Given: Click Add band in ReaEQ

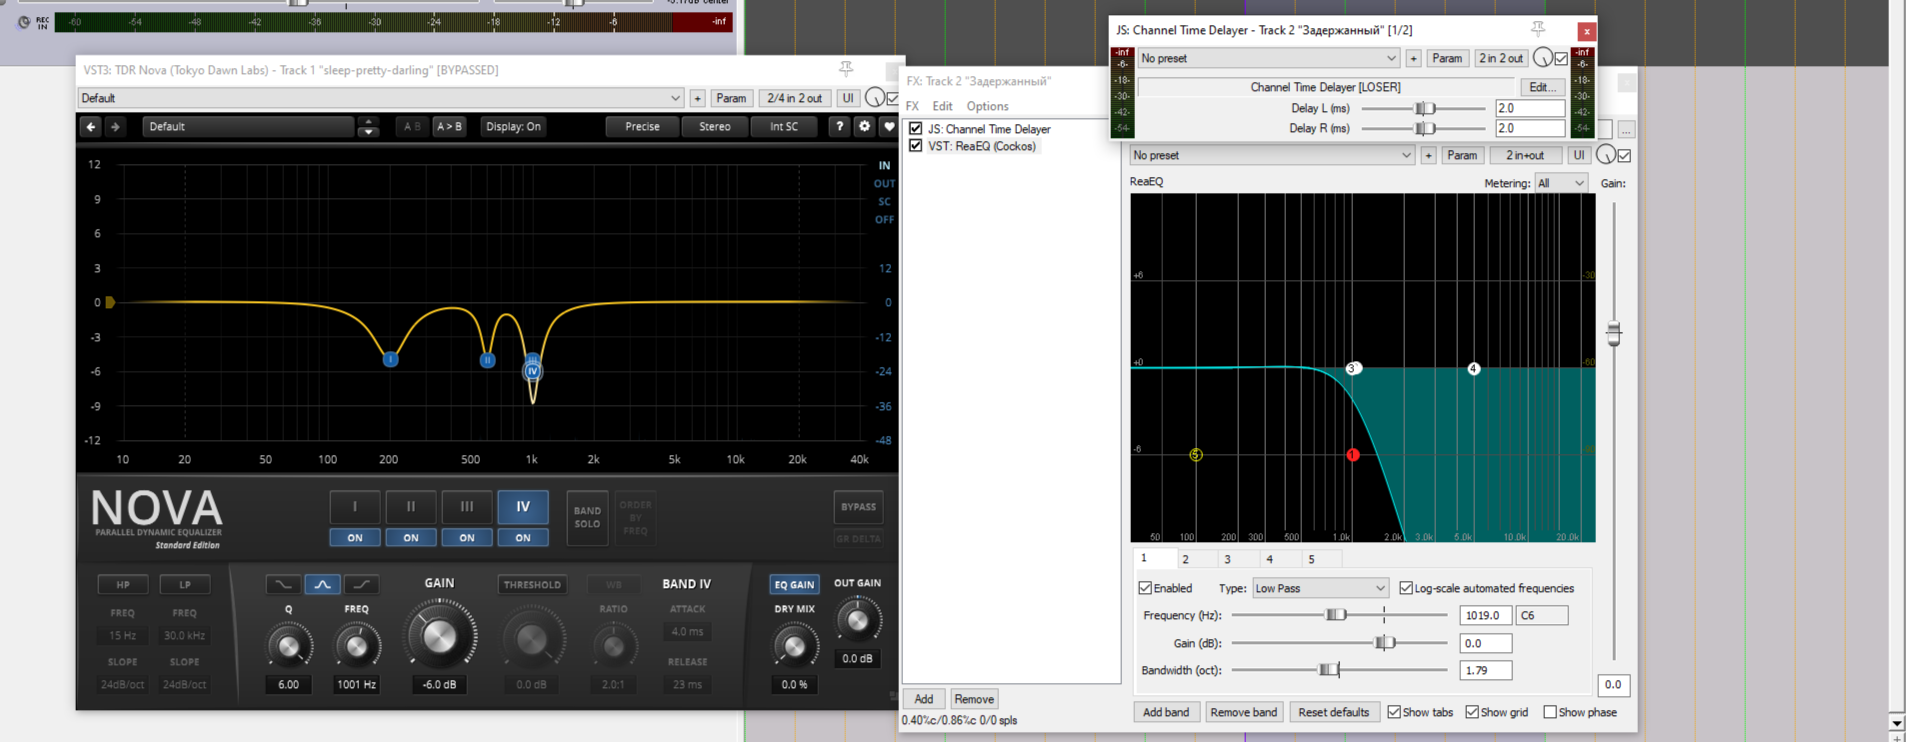Looking at the screenshot, I should pyautogui.click(x=1166, y=712).
